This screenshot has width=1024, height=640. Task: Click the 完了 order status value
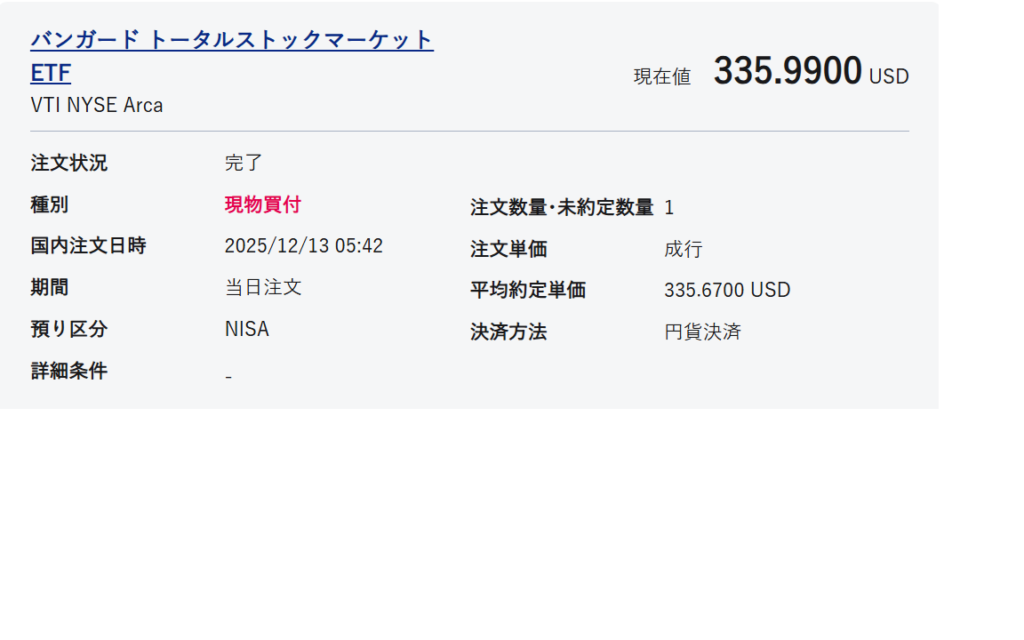243,163
